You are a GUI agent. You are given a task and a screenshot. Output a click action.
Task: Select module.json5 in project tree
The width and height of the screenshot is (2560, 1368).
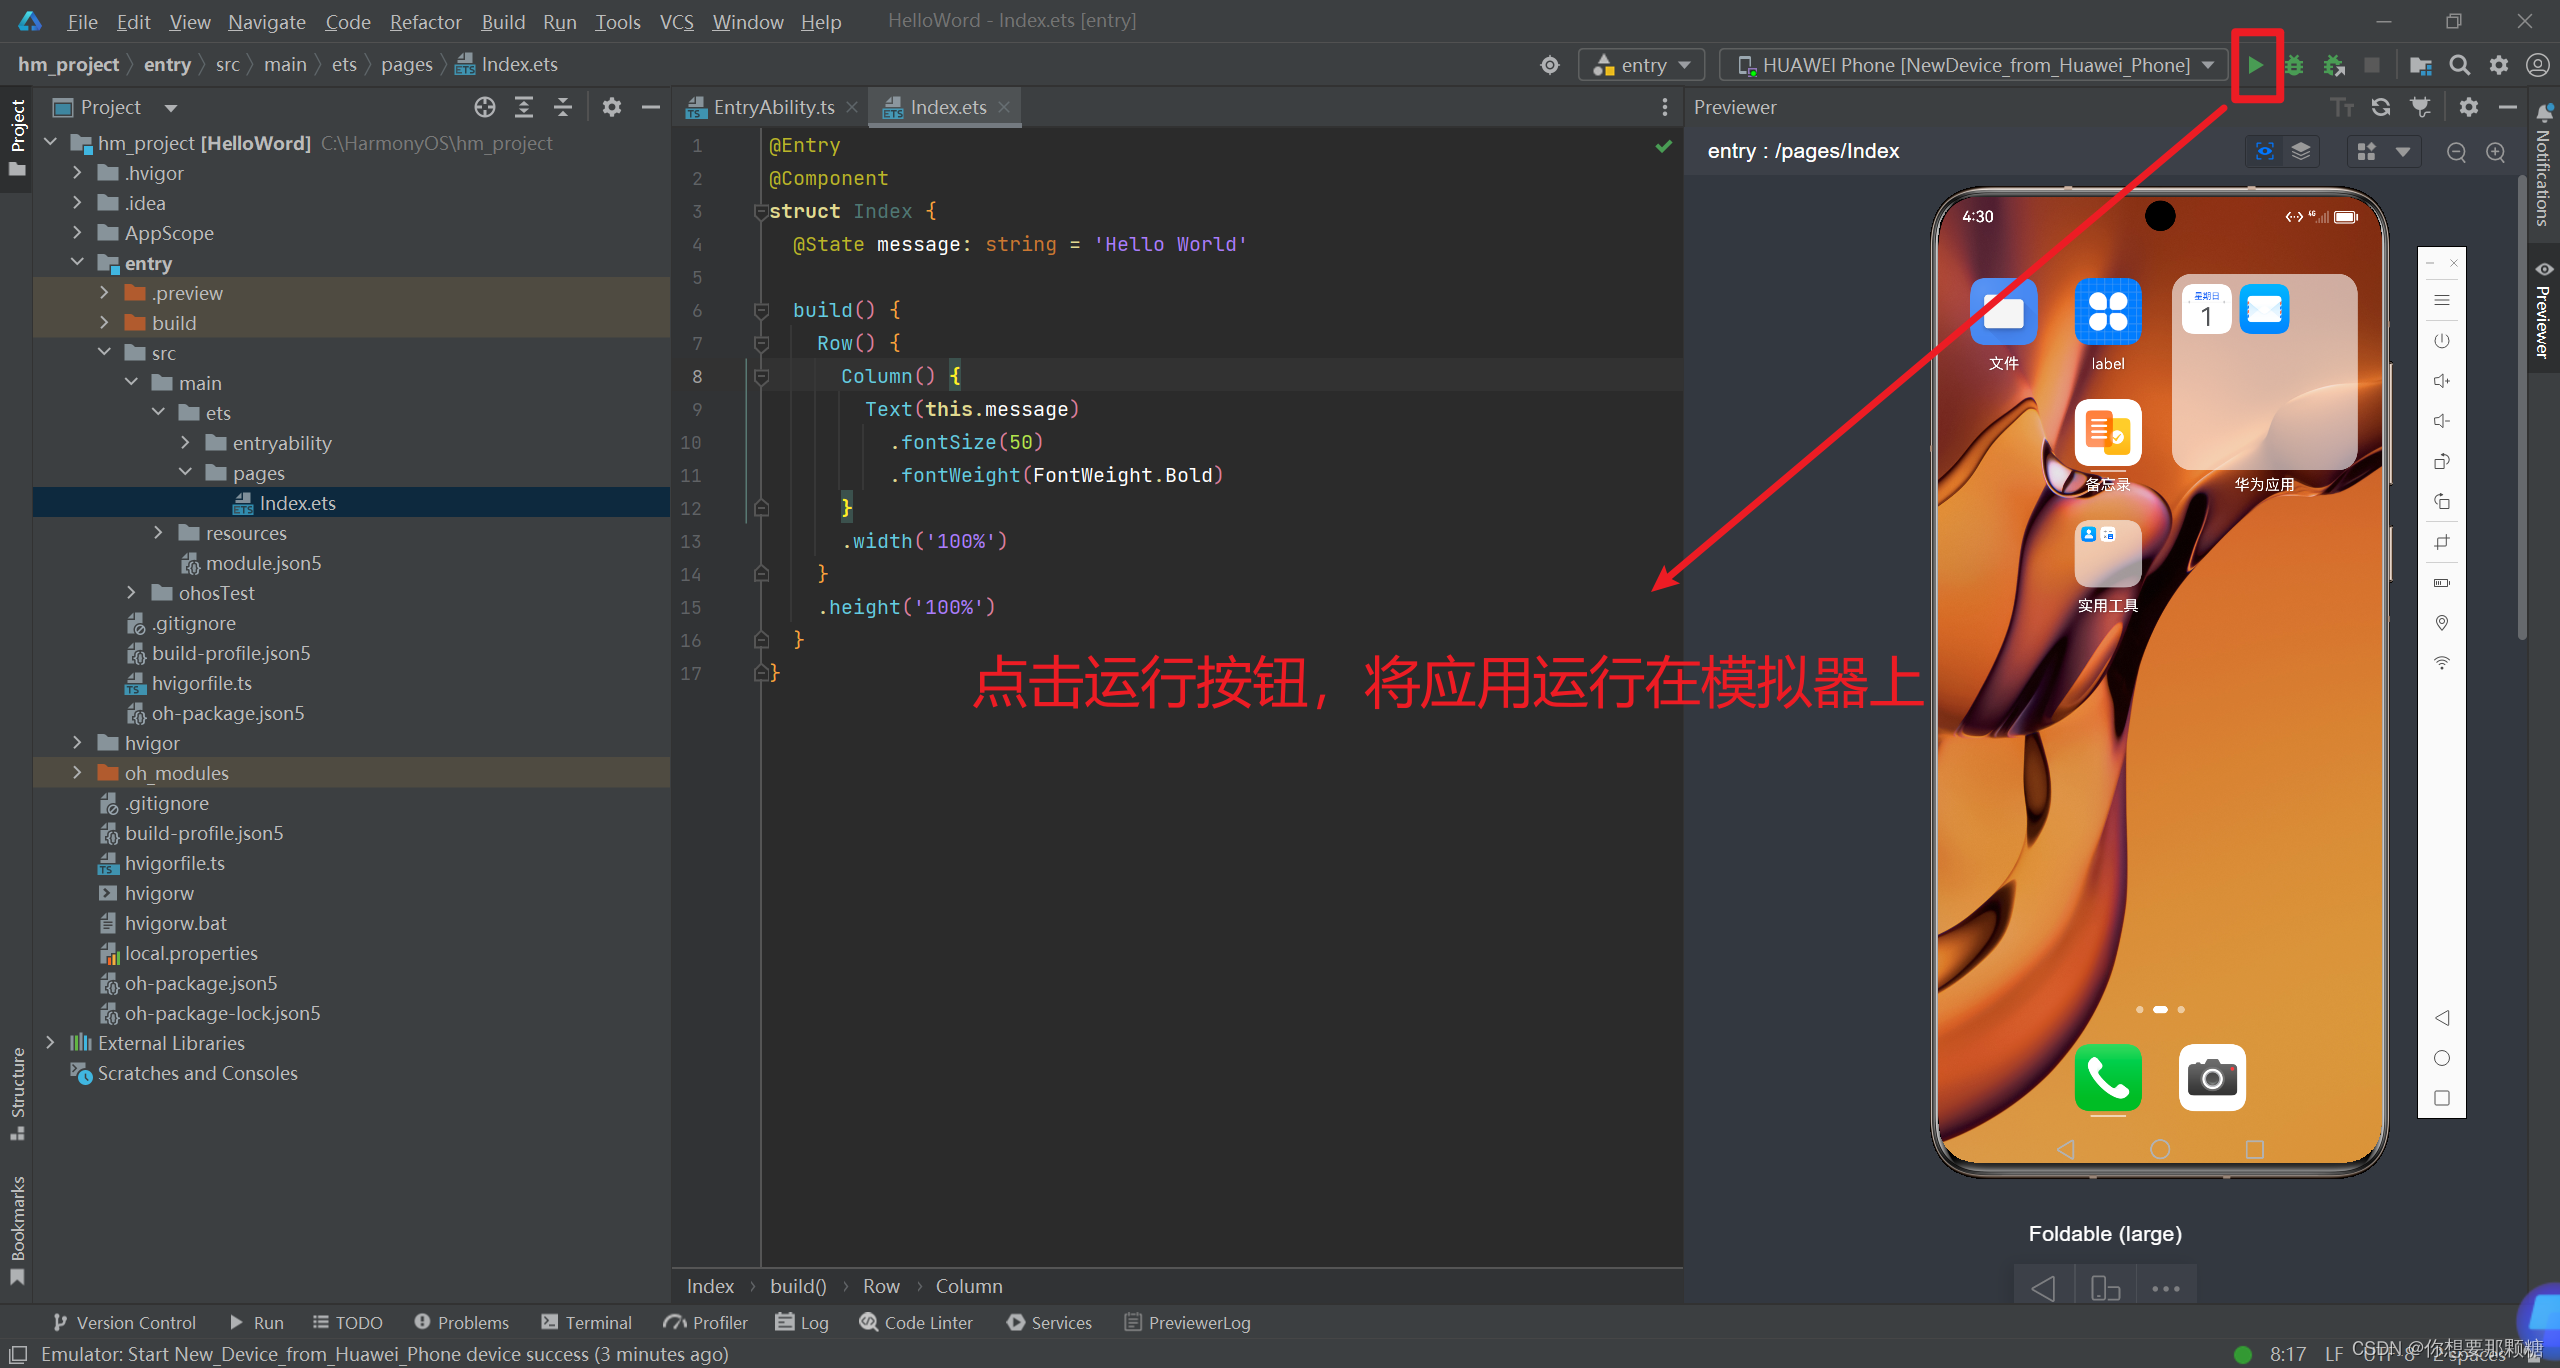point(263,563)
